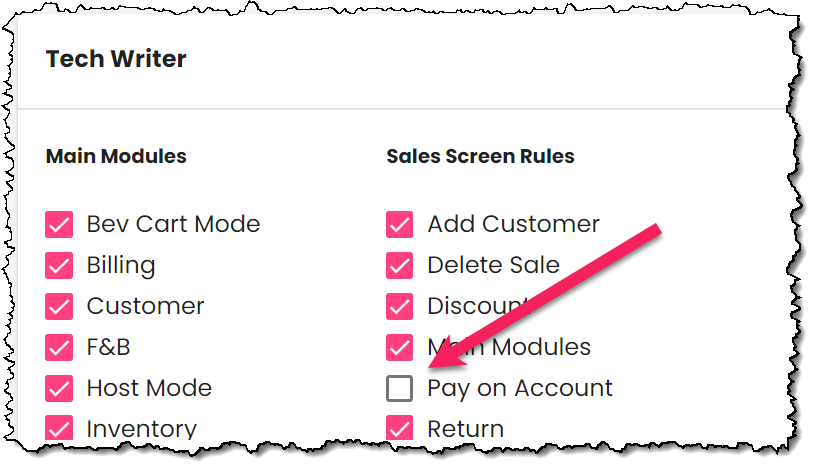Click the Add Customer label text

[x=513, y=224]
